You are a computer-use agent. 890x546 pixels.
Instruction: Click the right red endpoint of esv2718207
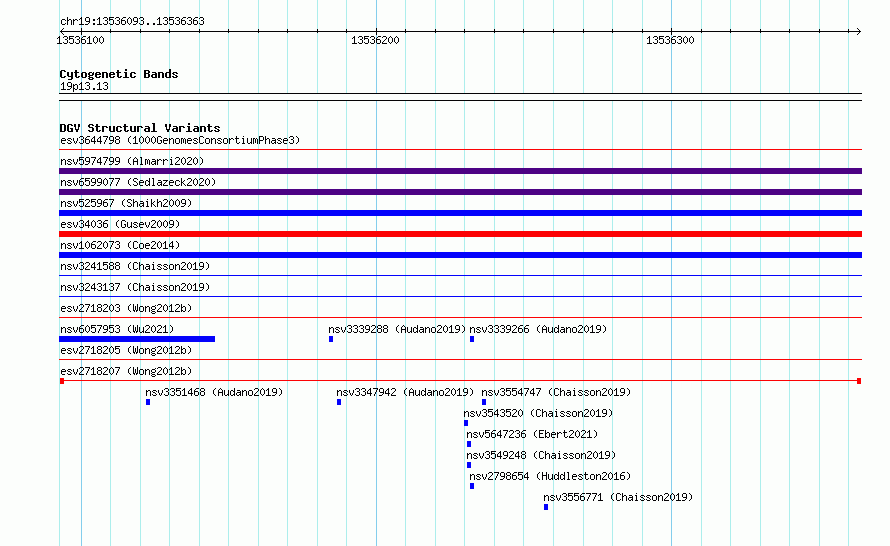click(x=859, y=381)
